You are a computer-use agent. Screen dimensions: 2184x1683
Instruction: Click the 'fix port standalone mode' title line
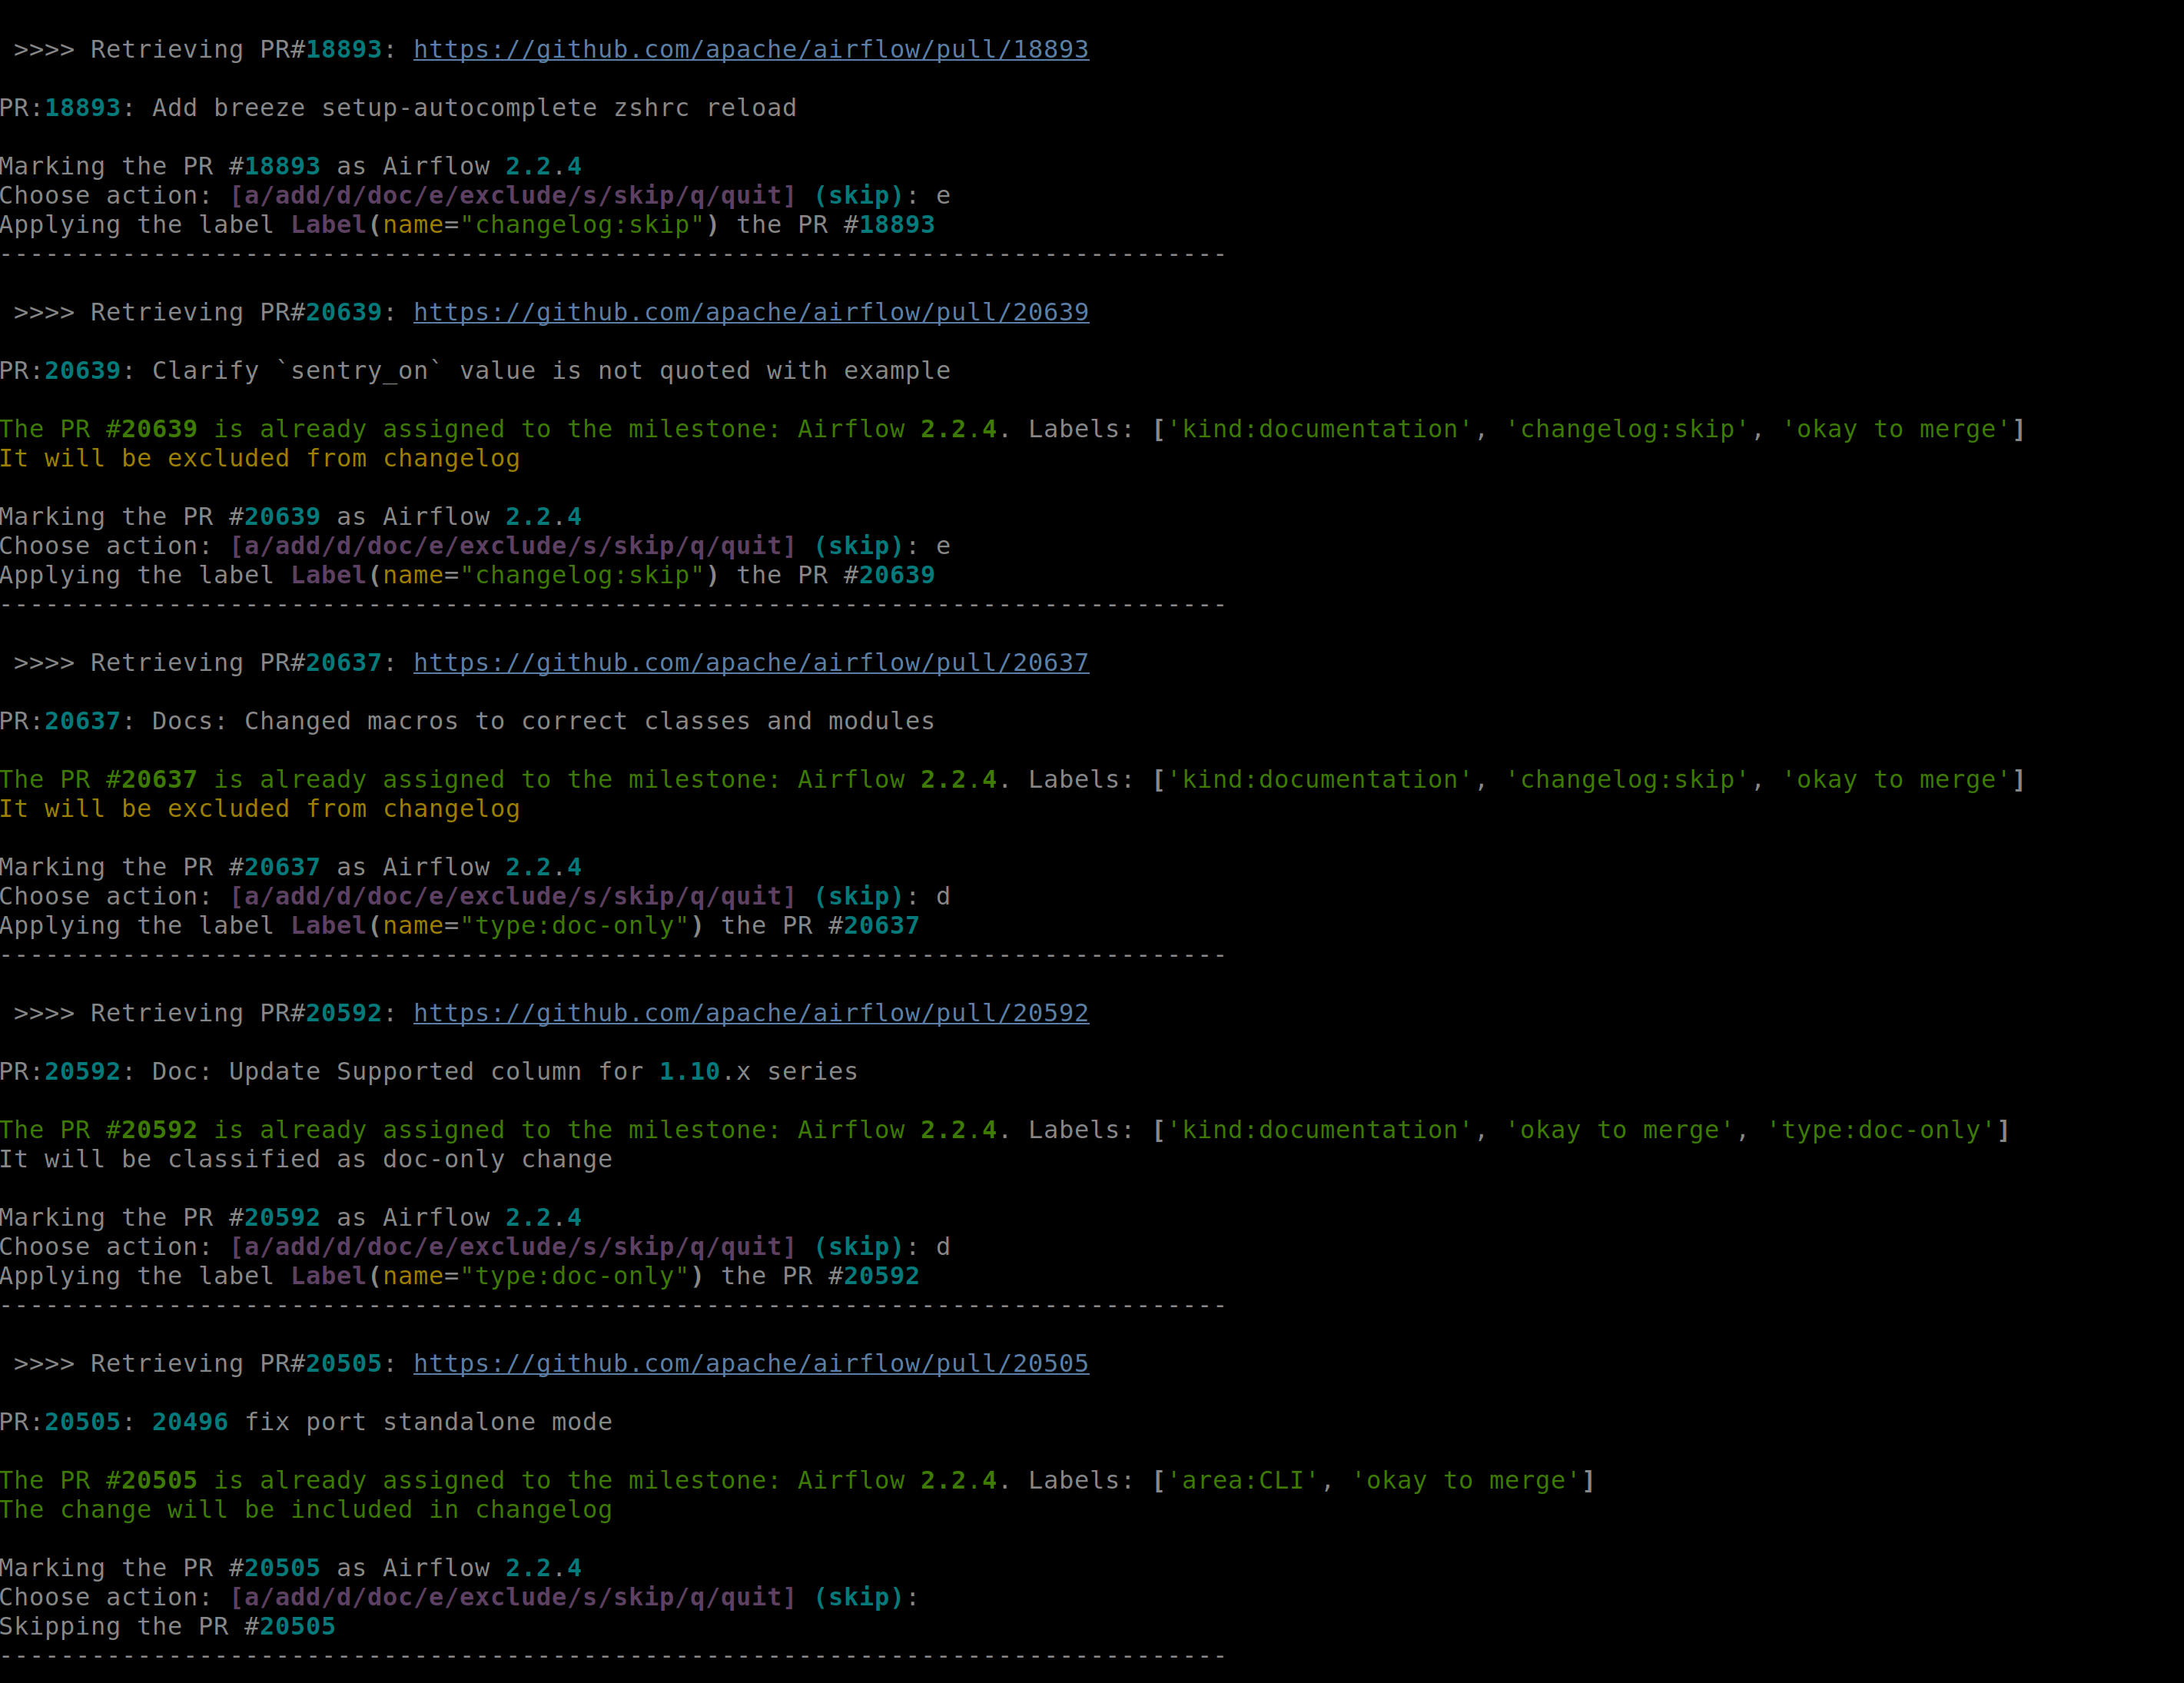(x=428, y=1422)
